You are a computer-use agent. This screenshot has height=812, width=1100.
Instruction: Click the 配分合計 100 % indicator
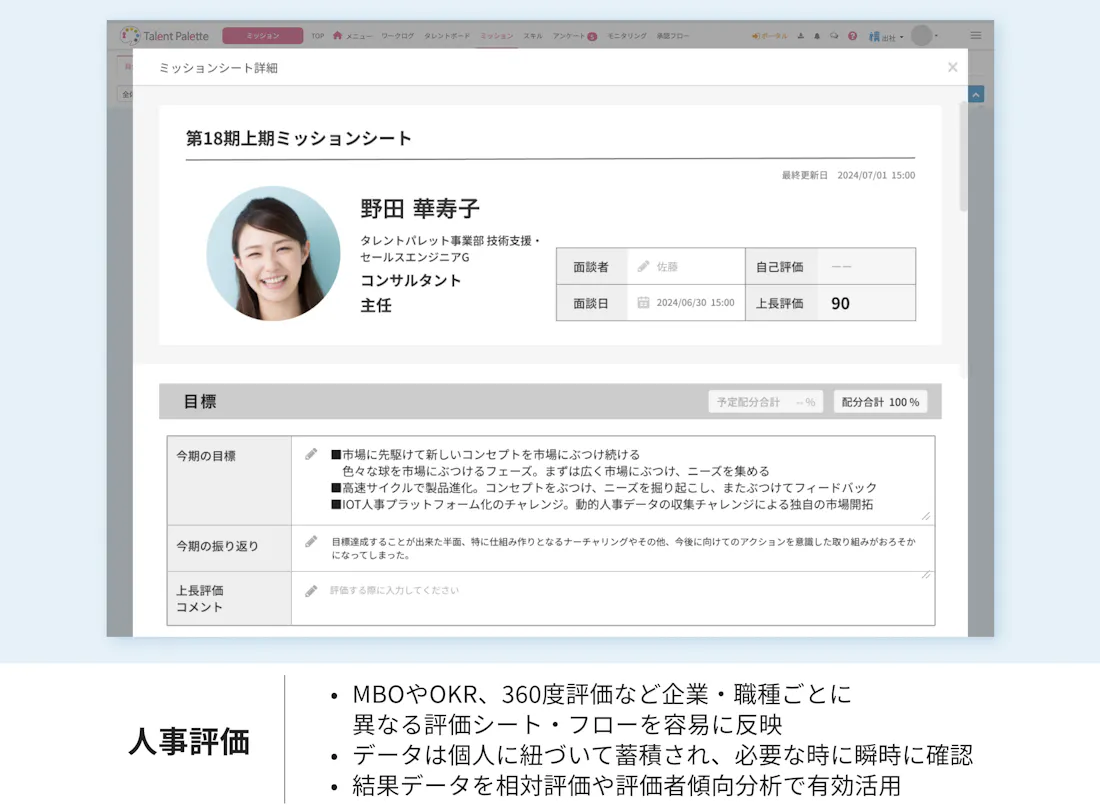[x=880, y=402]
